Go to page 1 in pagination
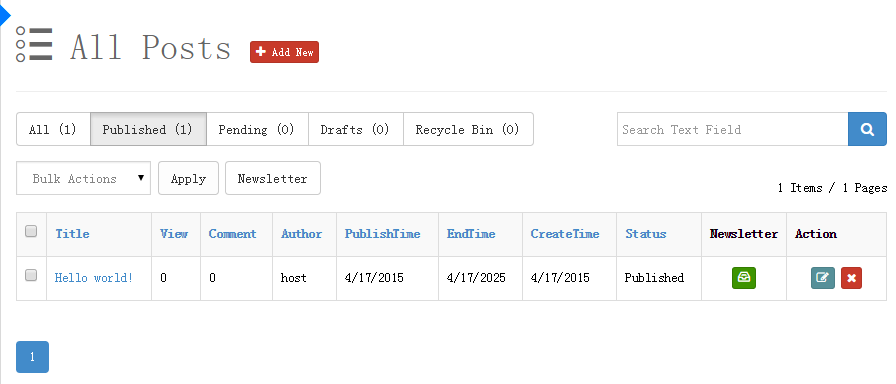Viewport: 896px width, 384px height. [x=32, y=357]
